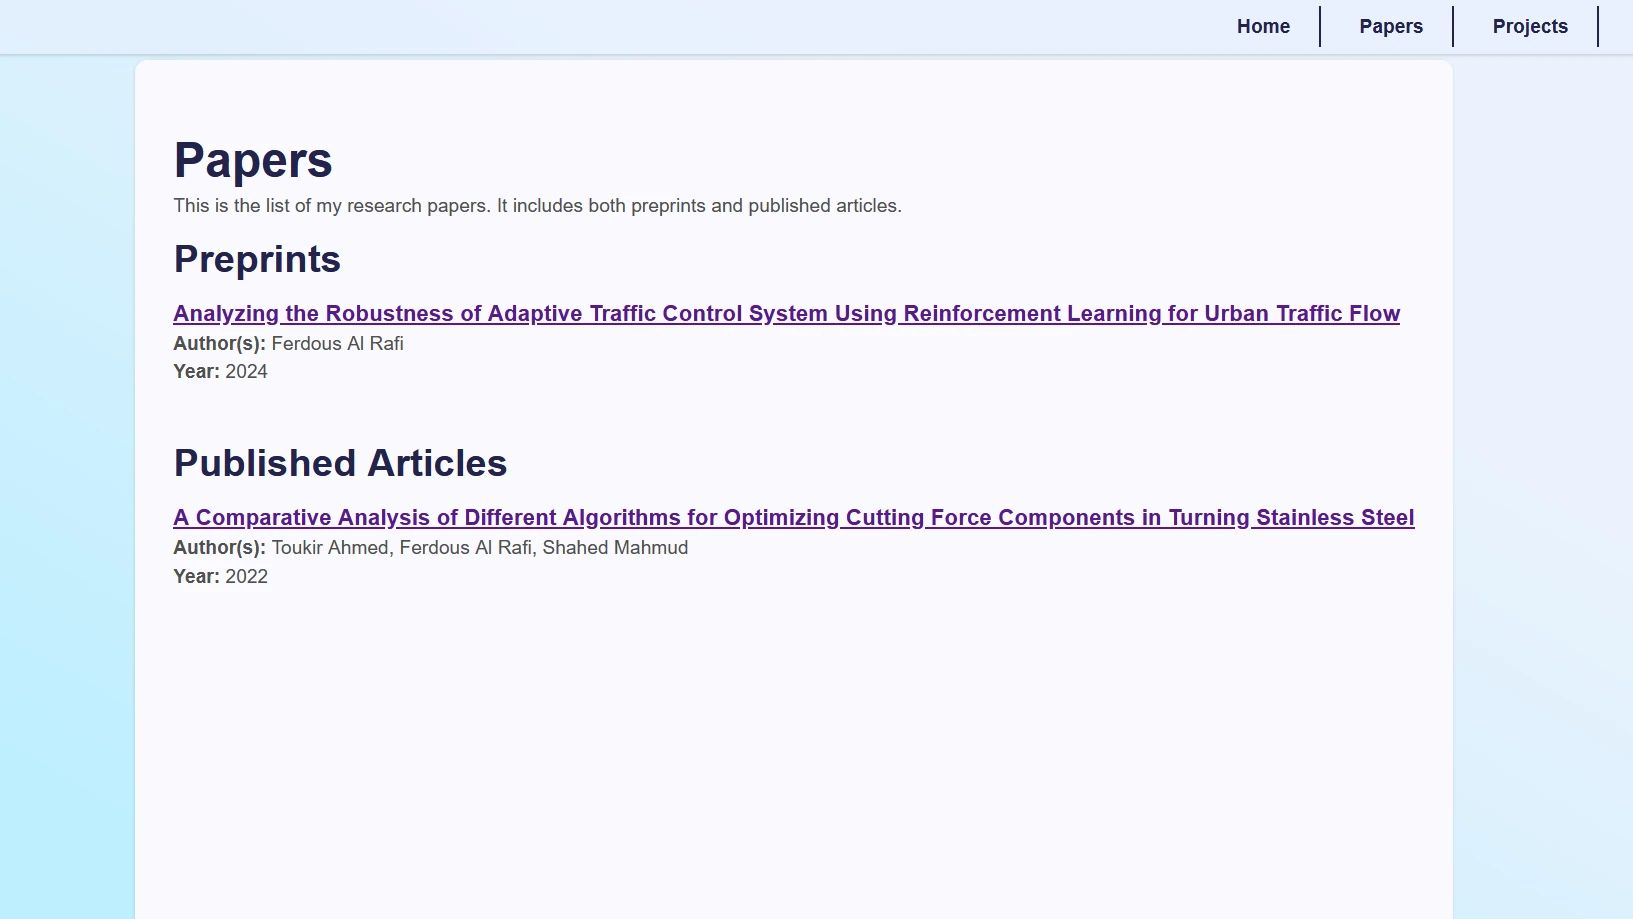Click the divider right of Home menu item

pos(1321,26)
